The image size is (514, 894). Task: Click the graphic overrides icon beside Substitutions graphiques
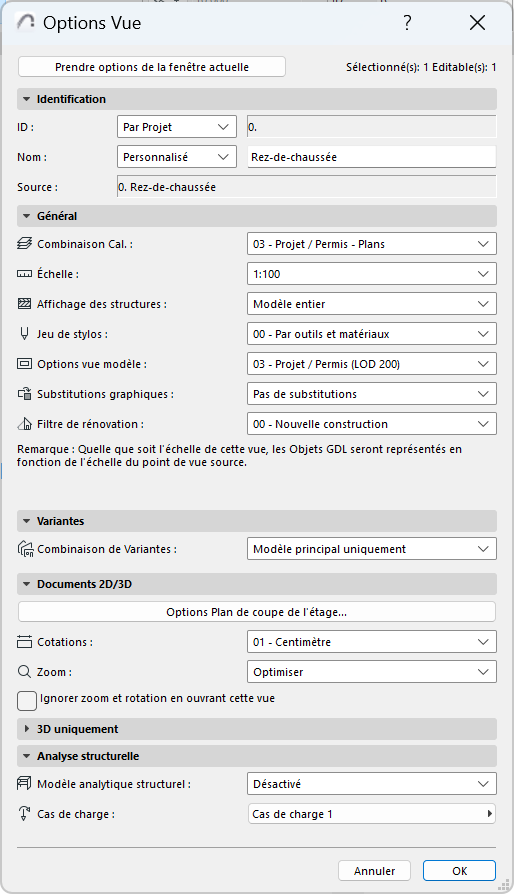click(x=25, y=394)
